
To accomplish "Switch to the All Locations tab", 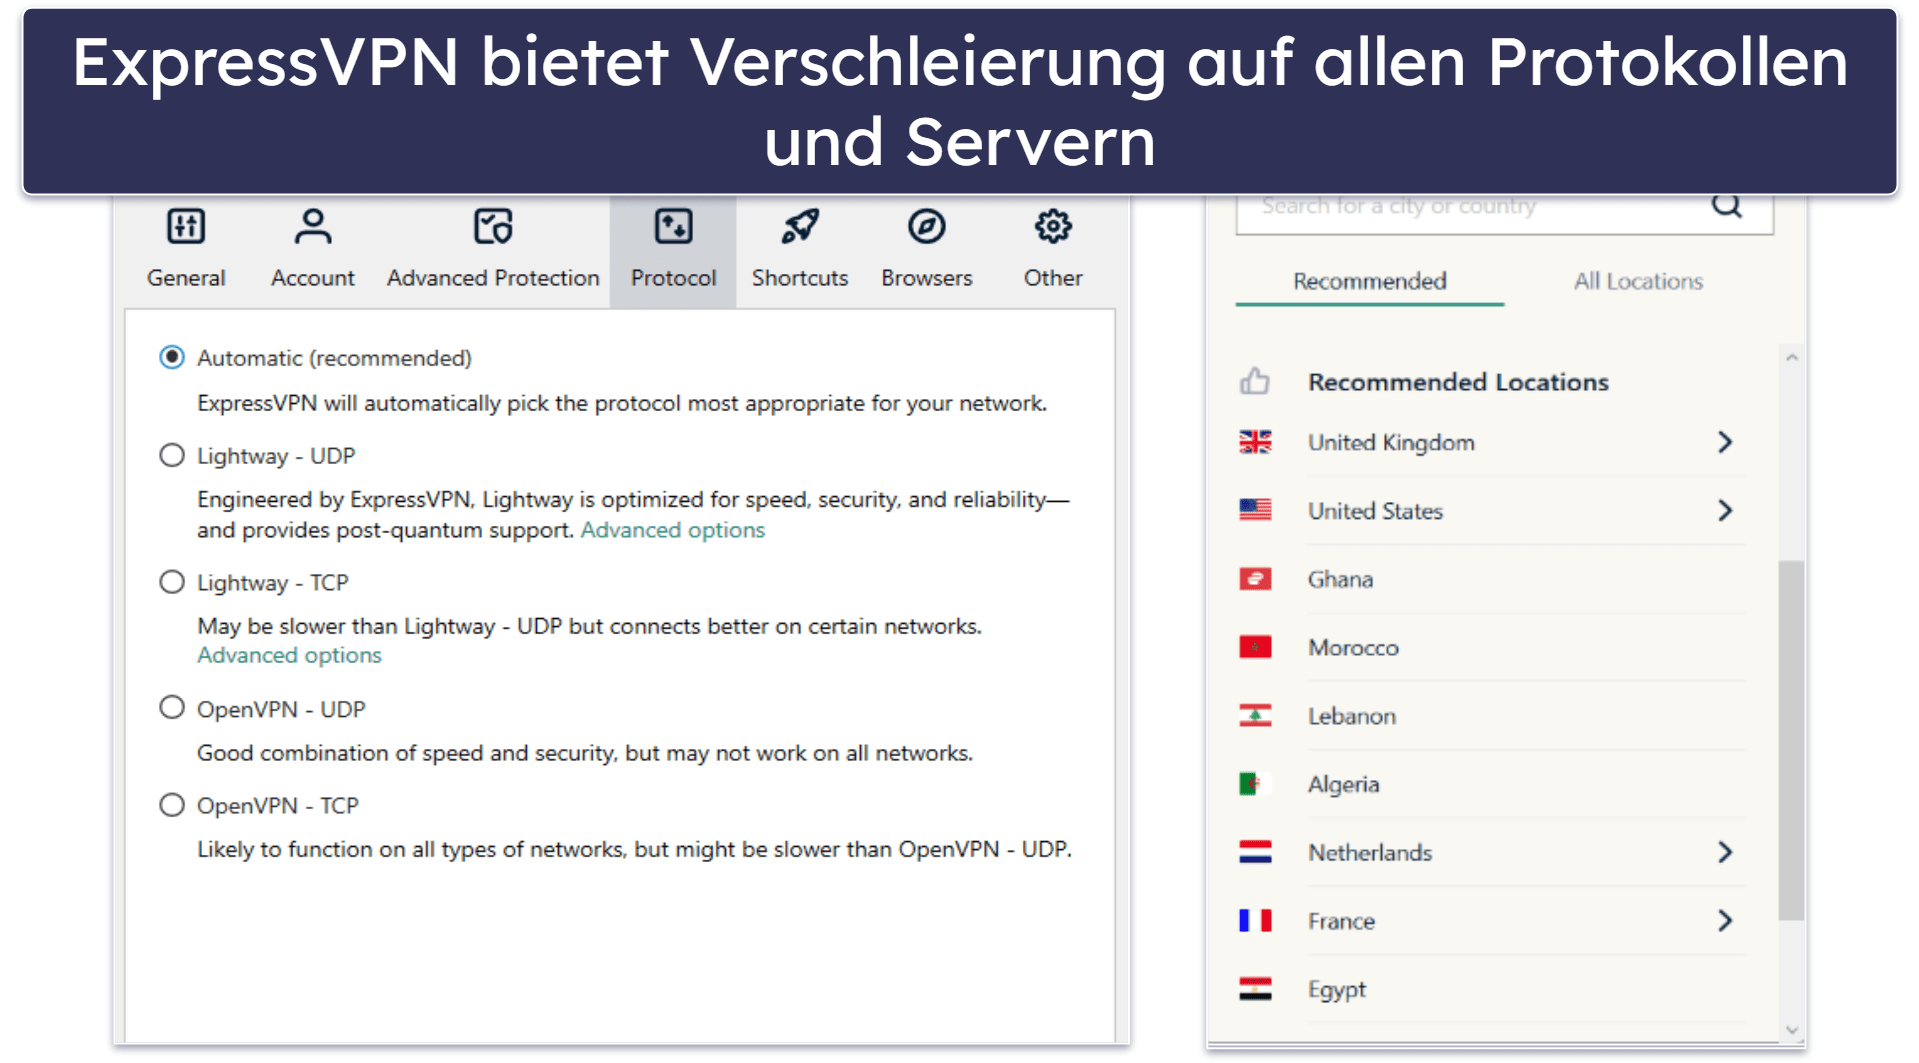I will coord(1638,281).
